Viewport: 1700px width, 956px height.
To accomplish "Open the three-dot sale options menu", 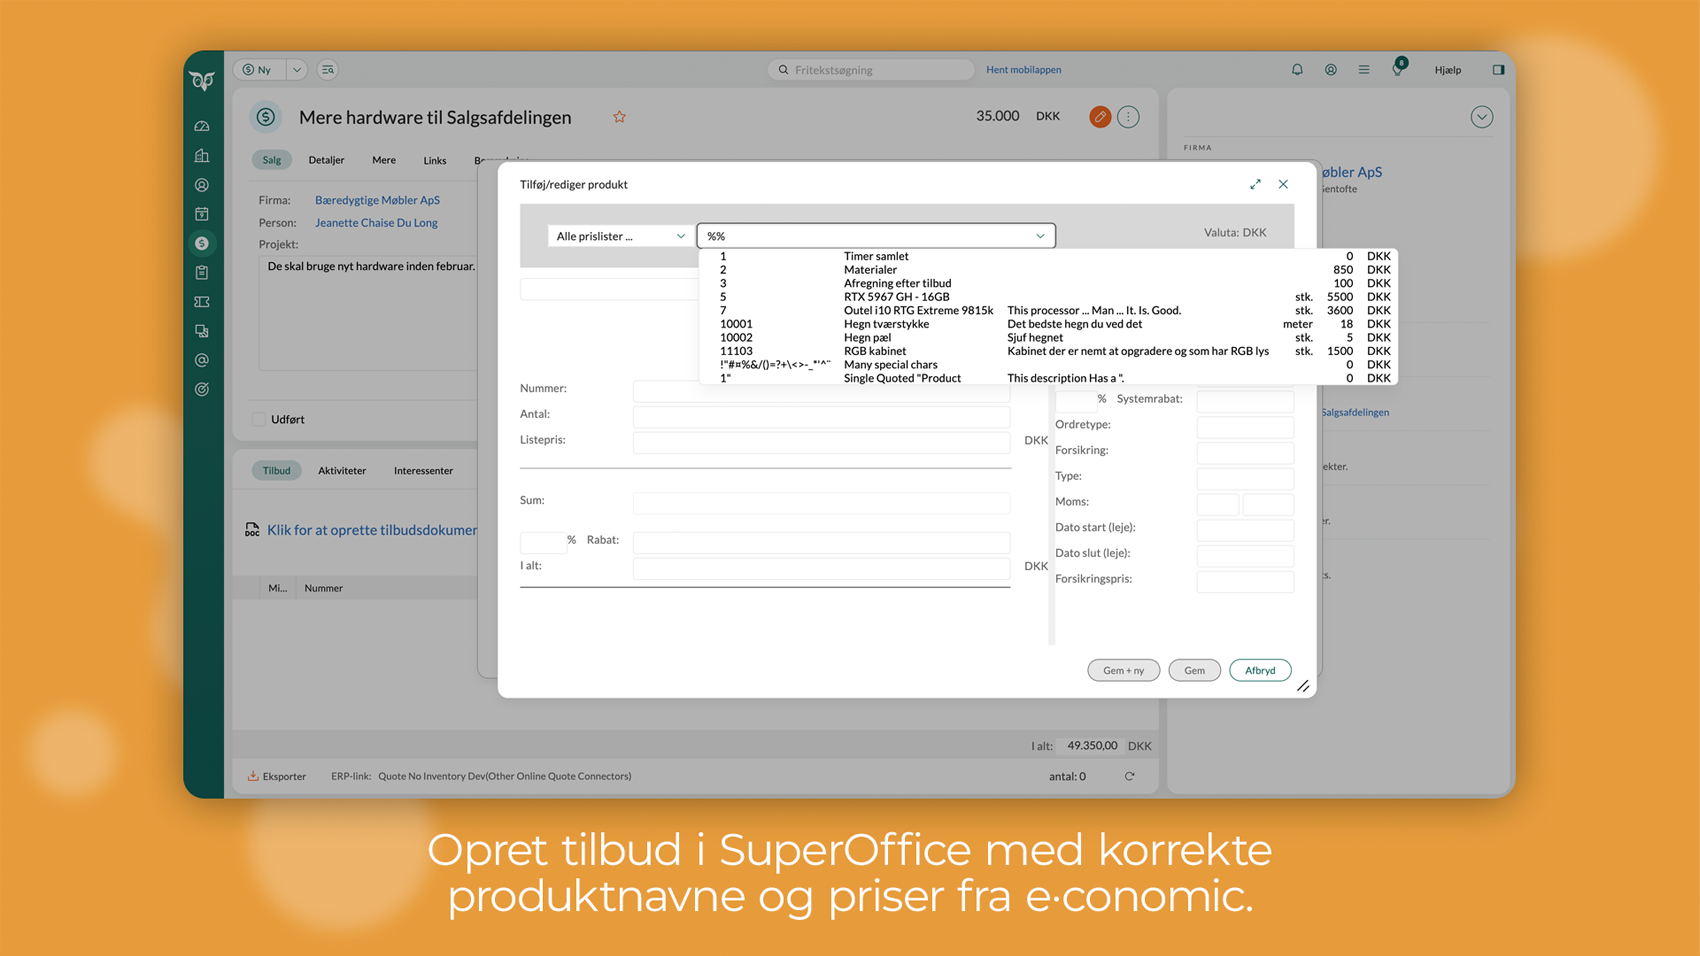I will pyautogui.click(x=1128, y=117).
